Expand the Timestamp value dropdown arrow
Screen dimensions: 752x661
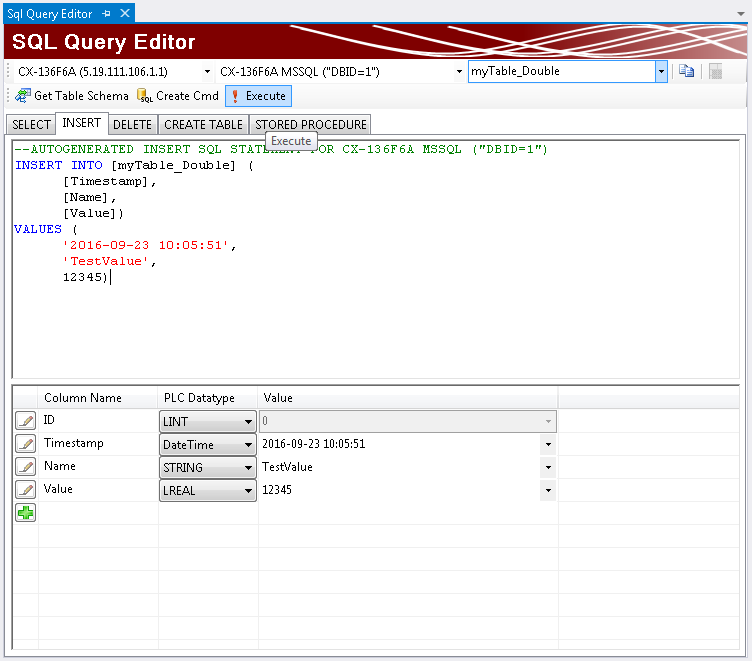548,444
